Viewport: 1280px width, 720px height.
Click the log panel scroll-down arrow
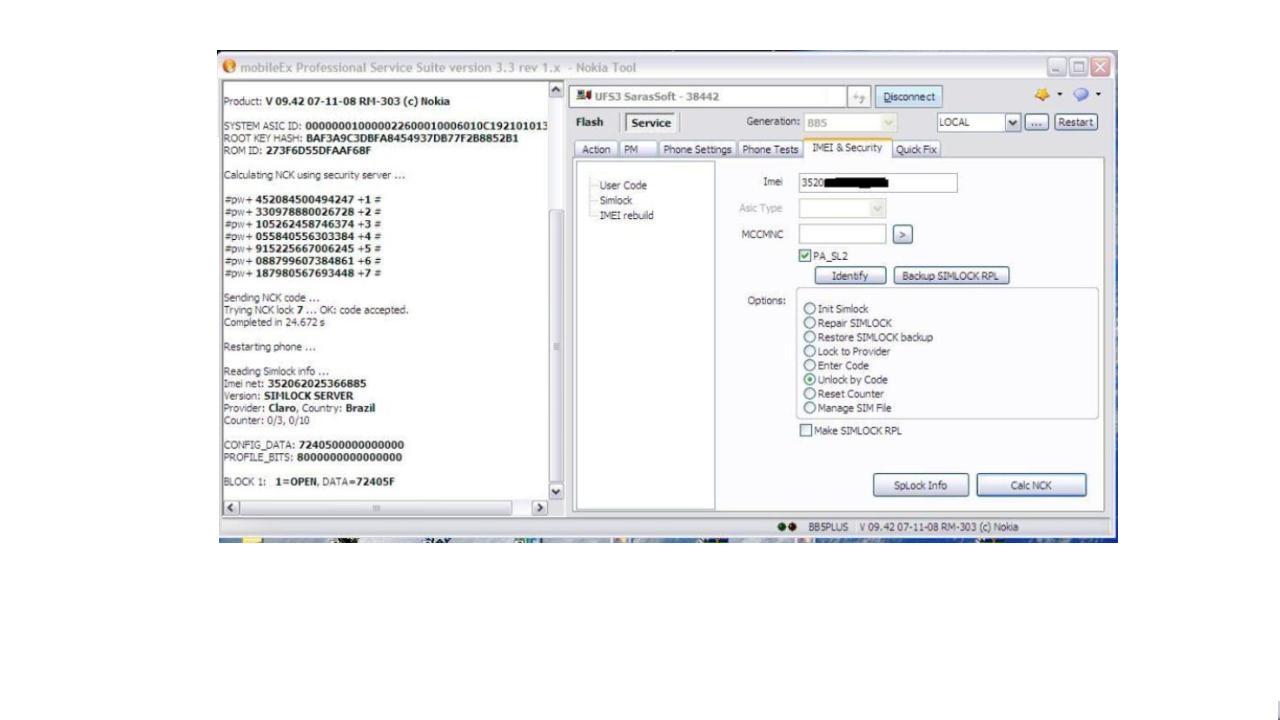click(x=557, y=491)
